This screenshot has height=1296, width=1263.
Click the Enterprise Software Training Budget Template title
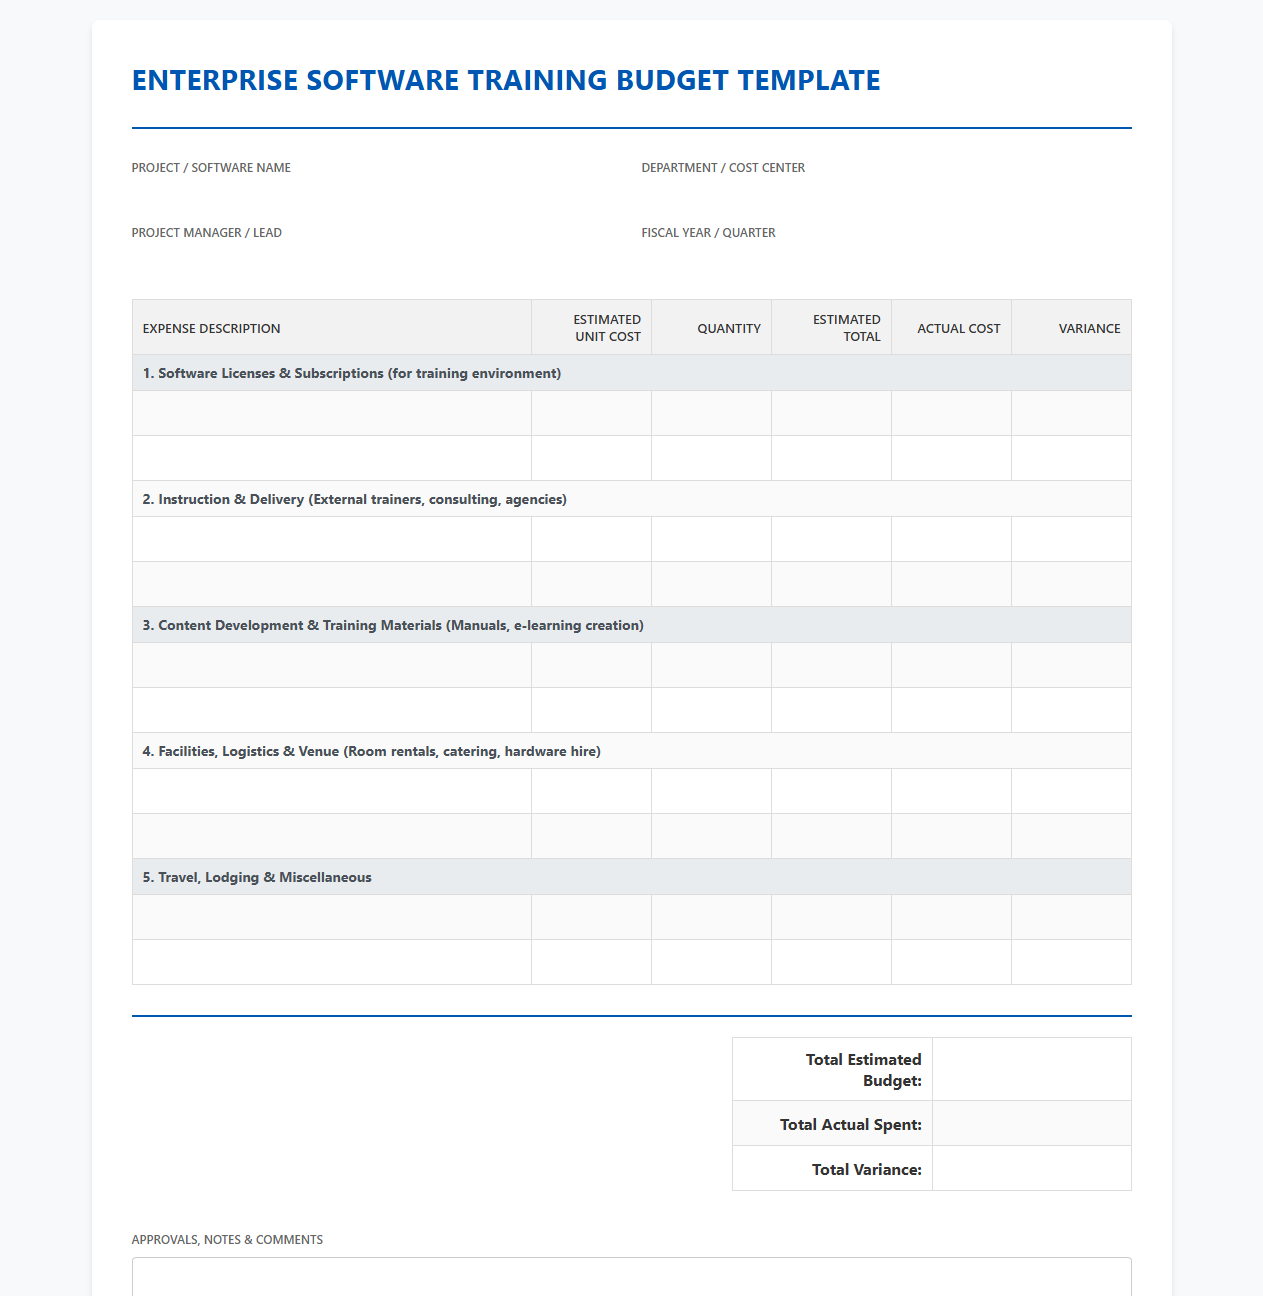506,80
